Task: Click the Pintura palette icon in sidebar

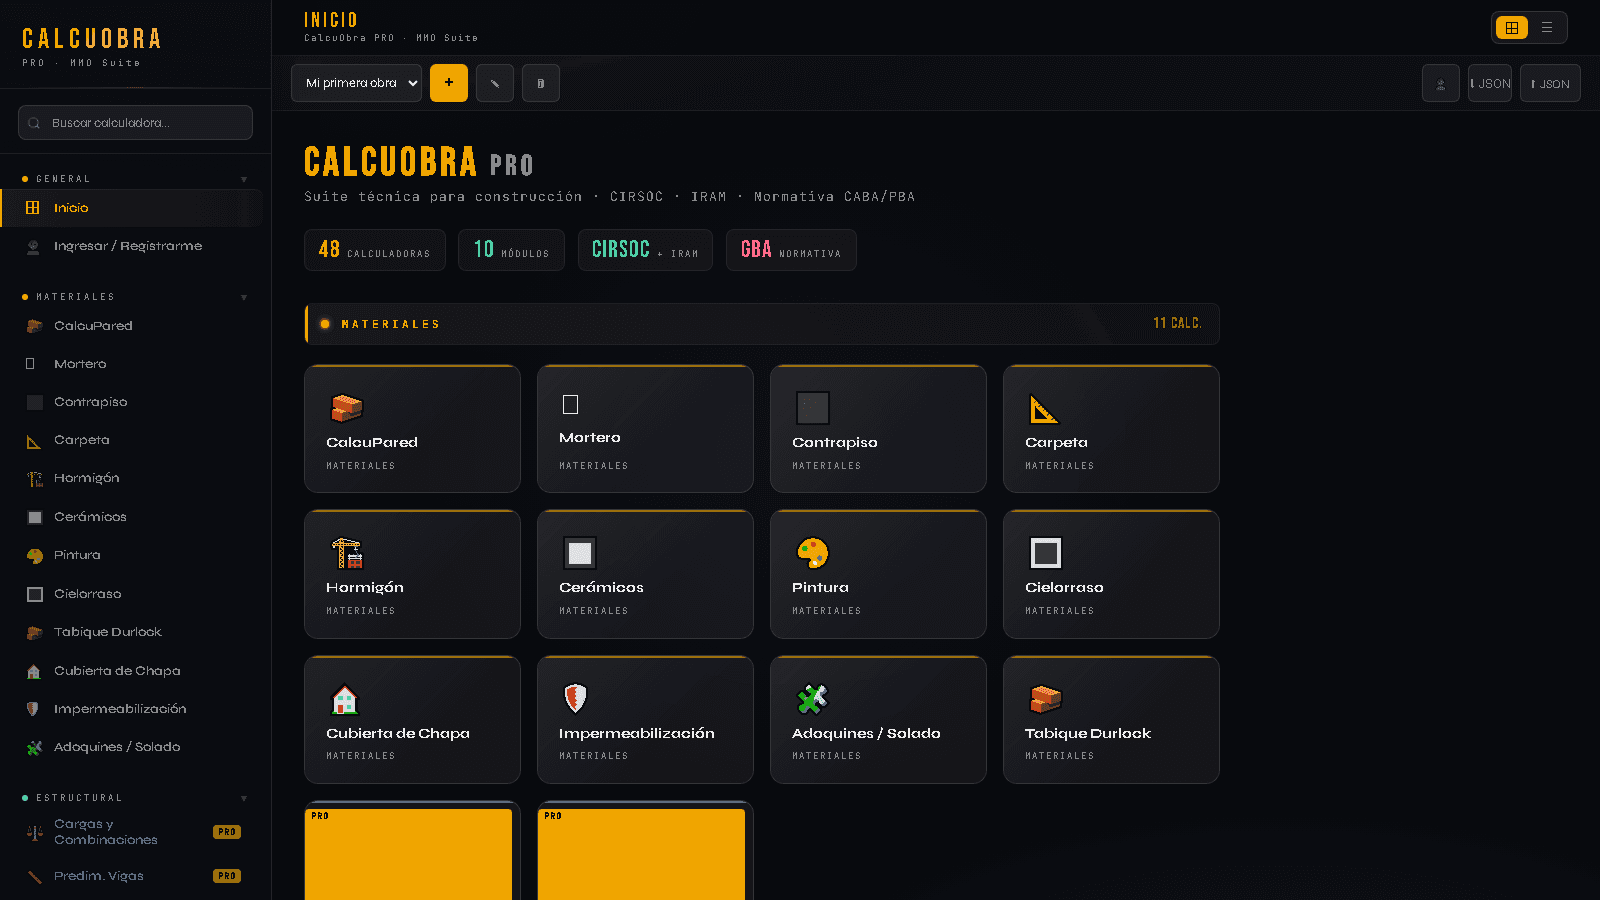Action: pos(35,556)
